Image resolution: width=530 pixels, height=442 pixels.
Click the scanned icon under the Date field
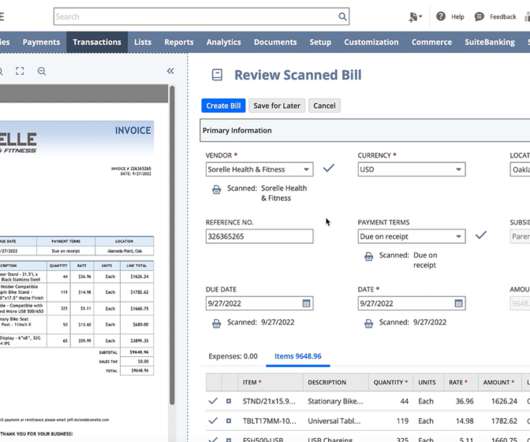coord(368,323)
